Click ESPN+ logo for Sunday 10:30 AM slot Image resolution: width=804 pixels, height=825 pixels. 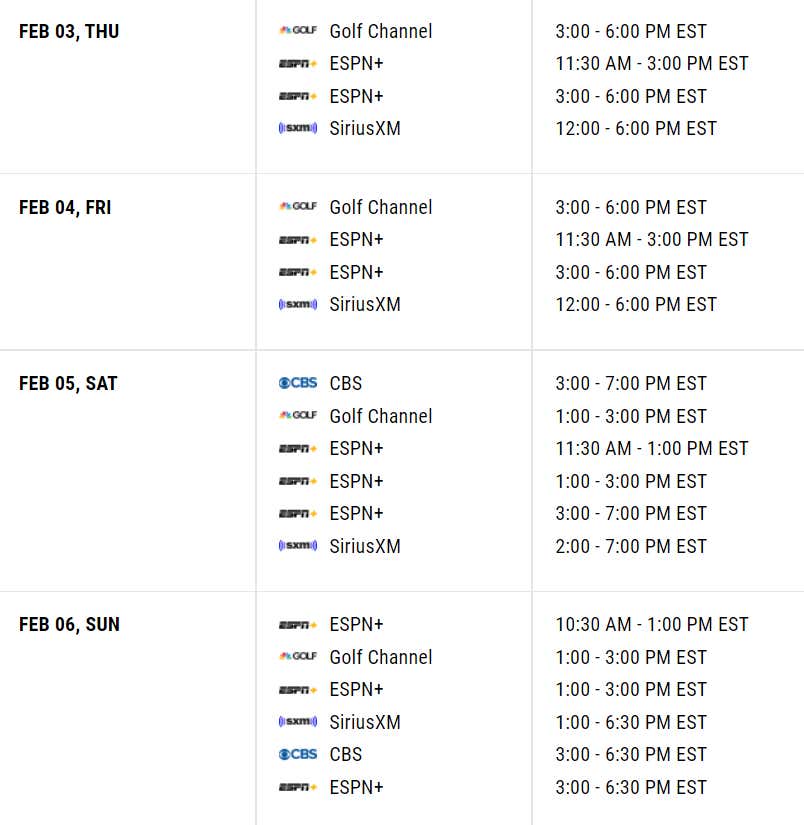click(297, 625)
